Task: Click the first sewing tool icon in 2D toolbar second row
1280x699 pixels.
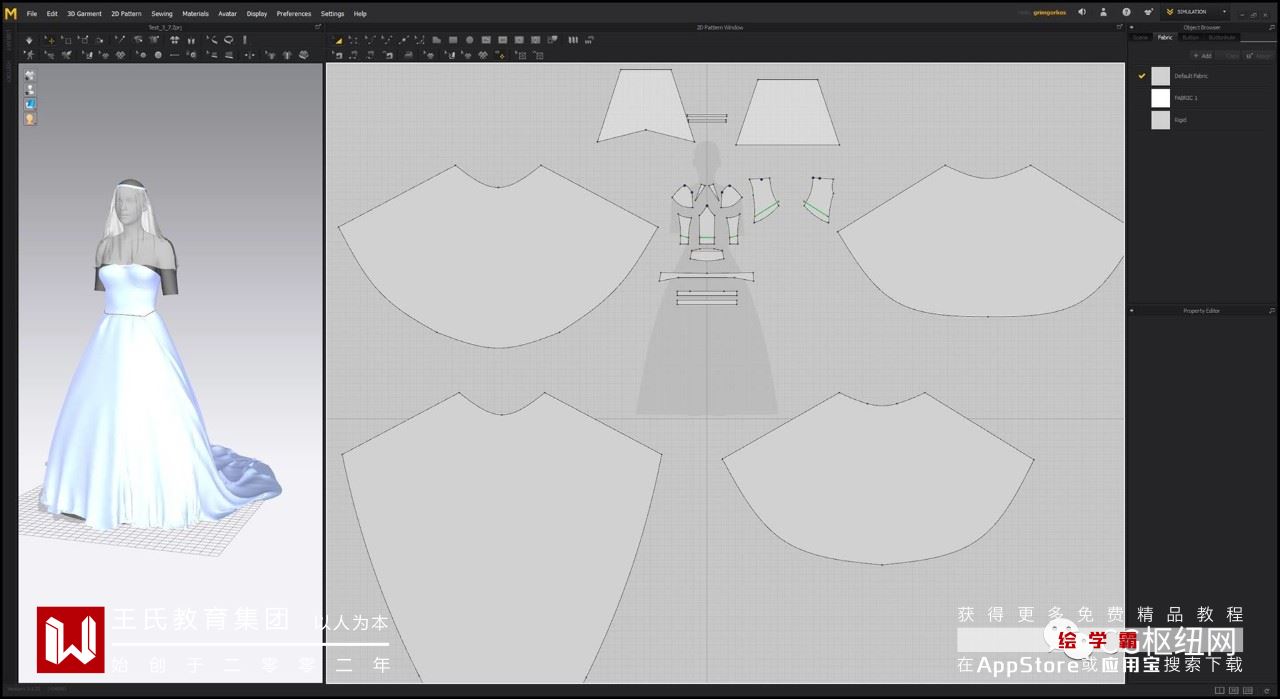Action: (339, 54)
